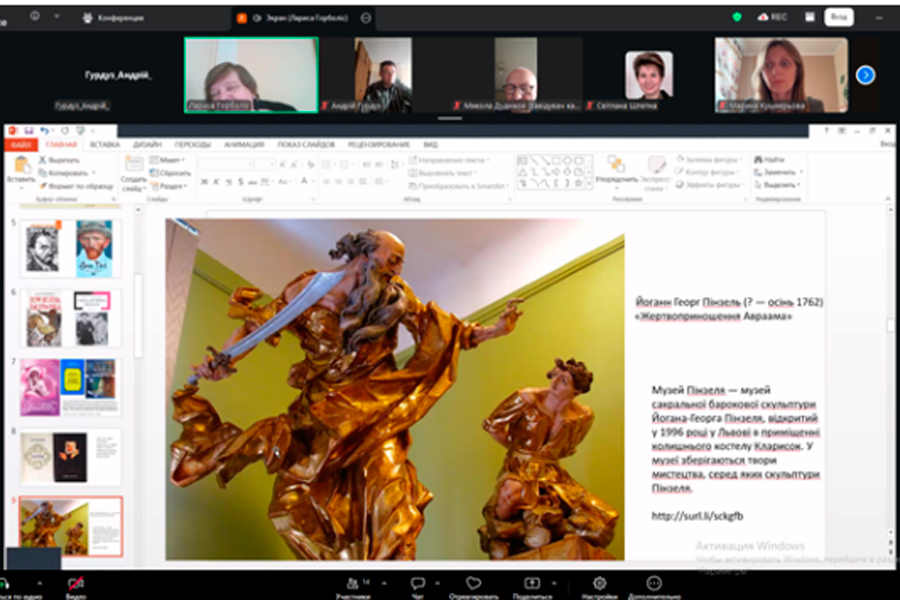Image resolution: width=900 pixels, height=600 pixels.
Task: Click the Reset slide button
Action: click(x=170, y=173)
